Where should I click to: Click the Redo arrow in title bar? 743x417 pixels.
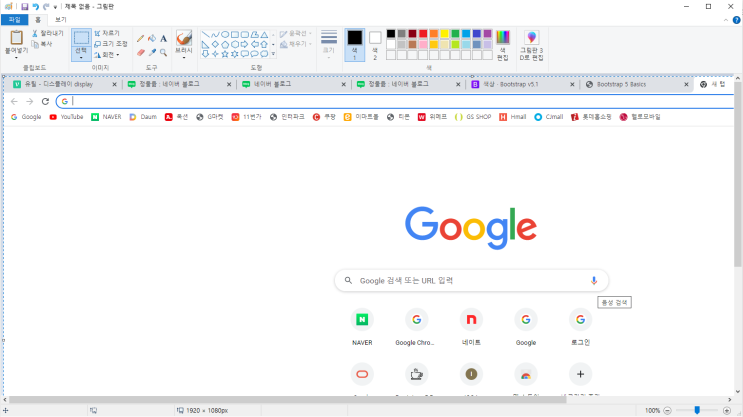[46, 7]
